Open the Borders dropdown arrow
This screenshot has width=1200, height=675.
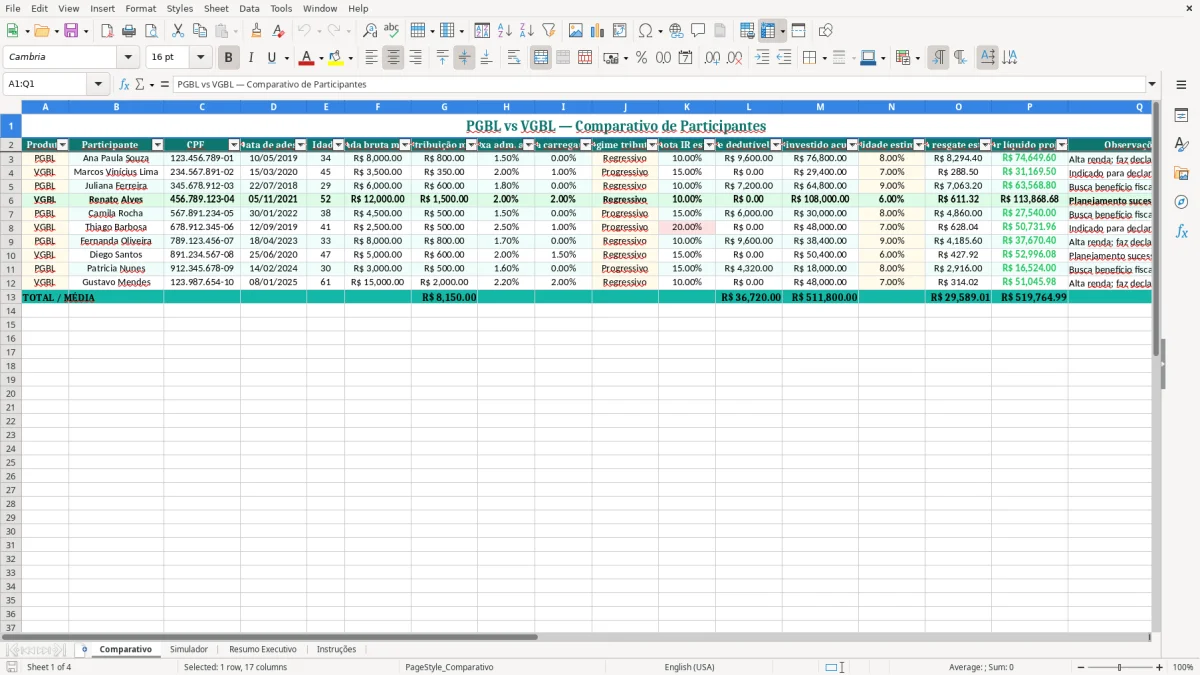823,58
